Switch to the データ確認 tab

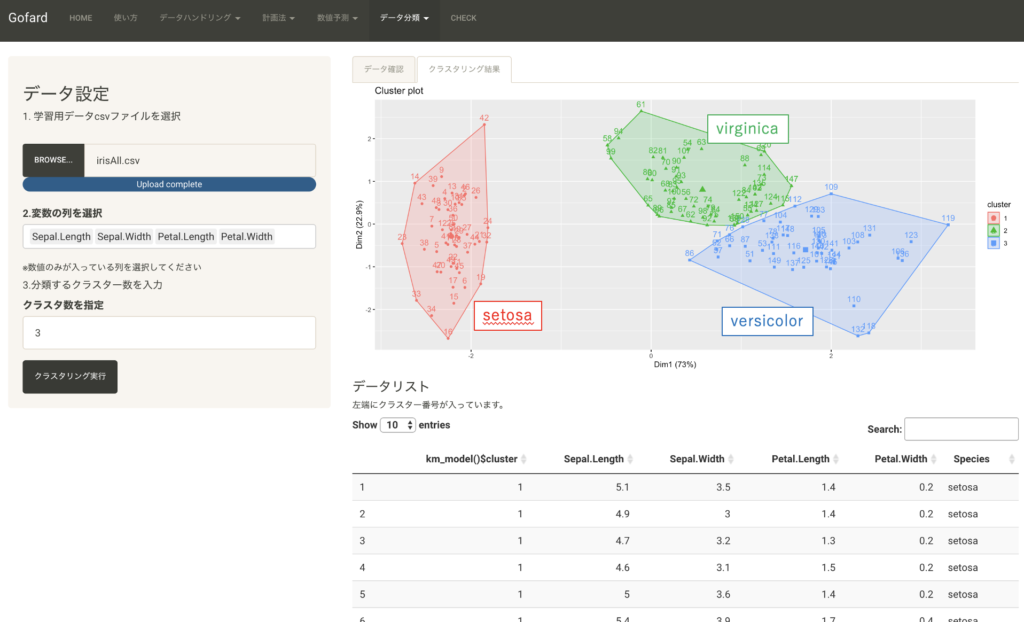coord(383,69)
